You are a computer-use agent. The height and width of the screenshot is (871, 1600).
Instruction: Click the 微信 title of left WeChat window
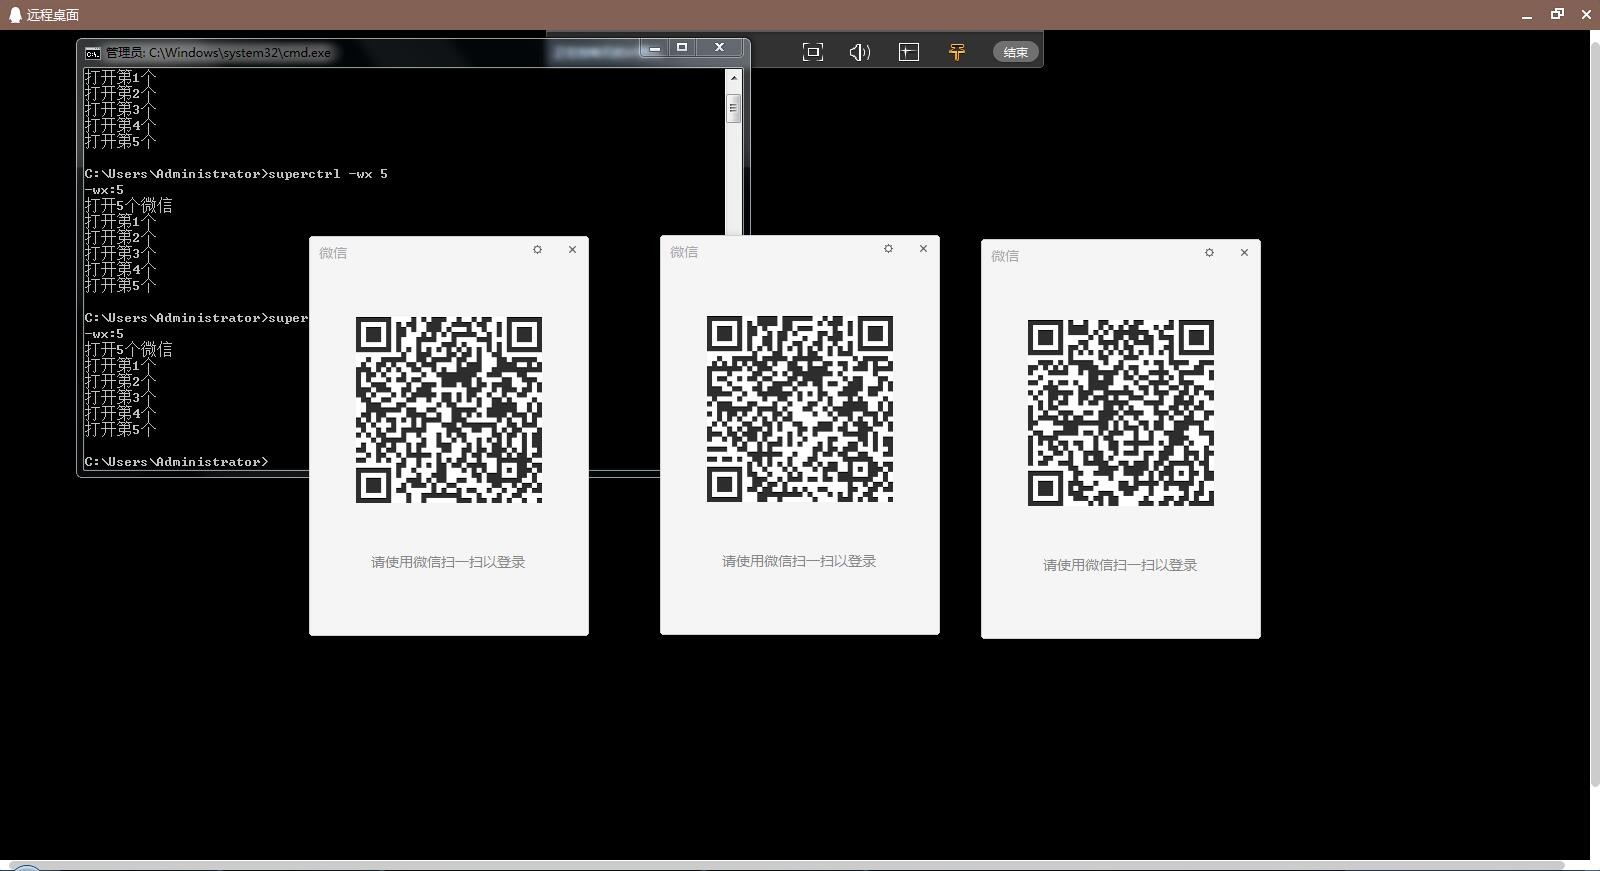(333, 253)
